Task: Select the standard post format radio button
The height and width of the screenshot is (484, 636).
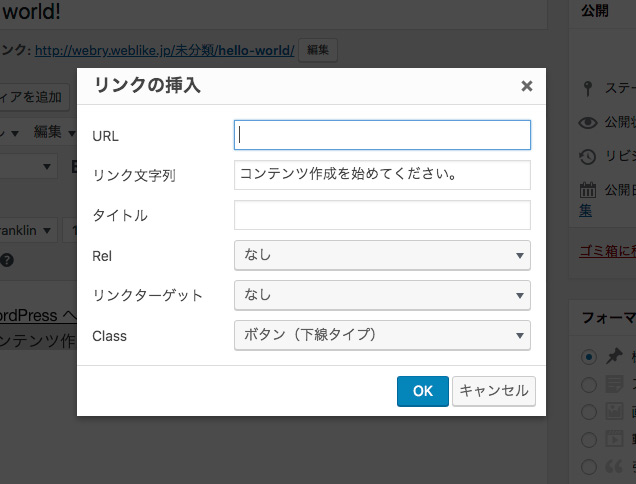Action: point(589,357)
